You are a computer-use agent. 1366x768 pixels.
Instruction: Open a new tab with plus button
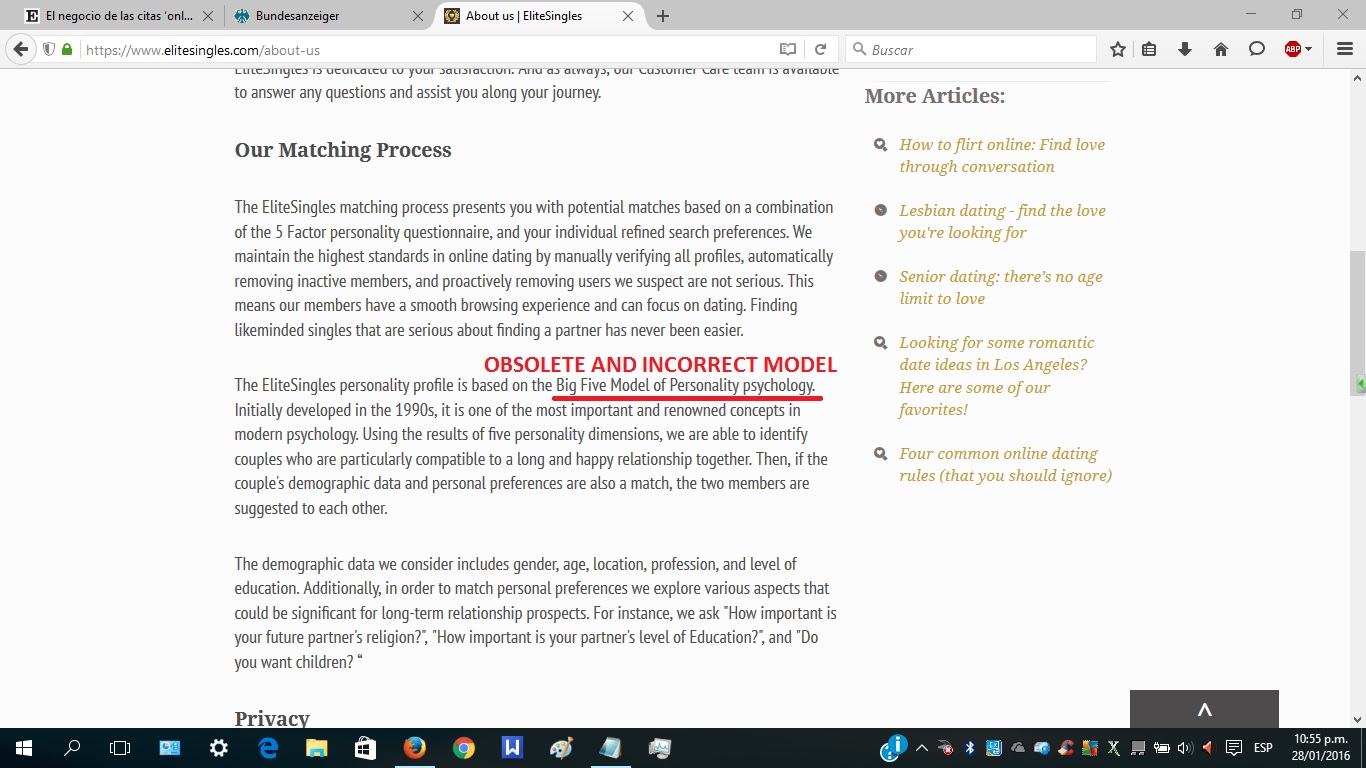point(663,16)
